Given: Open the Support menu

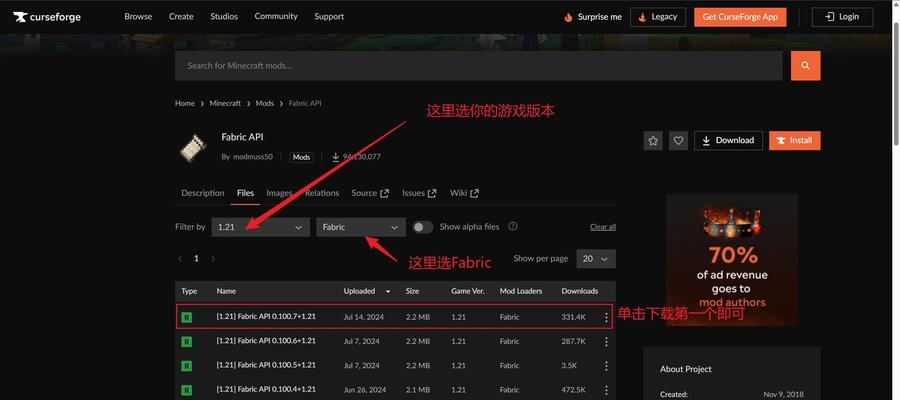Looking at the screenshot, I should click(329, 17).
